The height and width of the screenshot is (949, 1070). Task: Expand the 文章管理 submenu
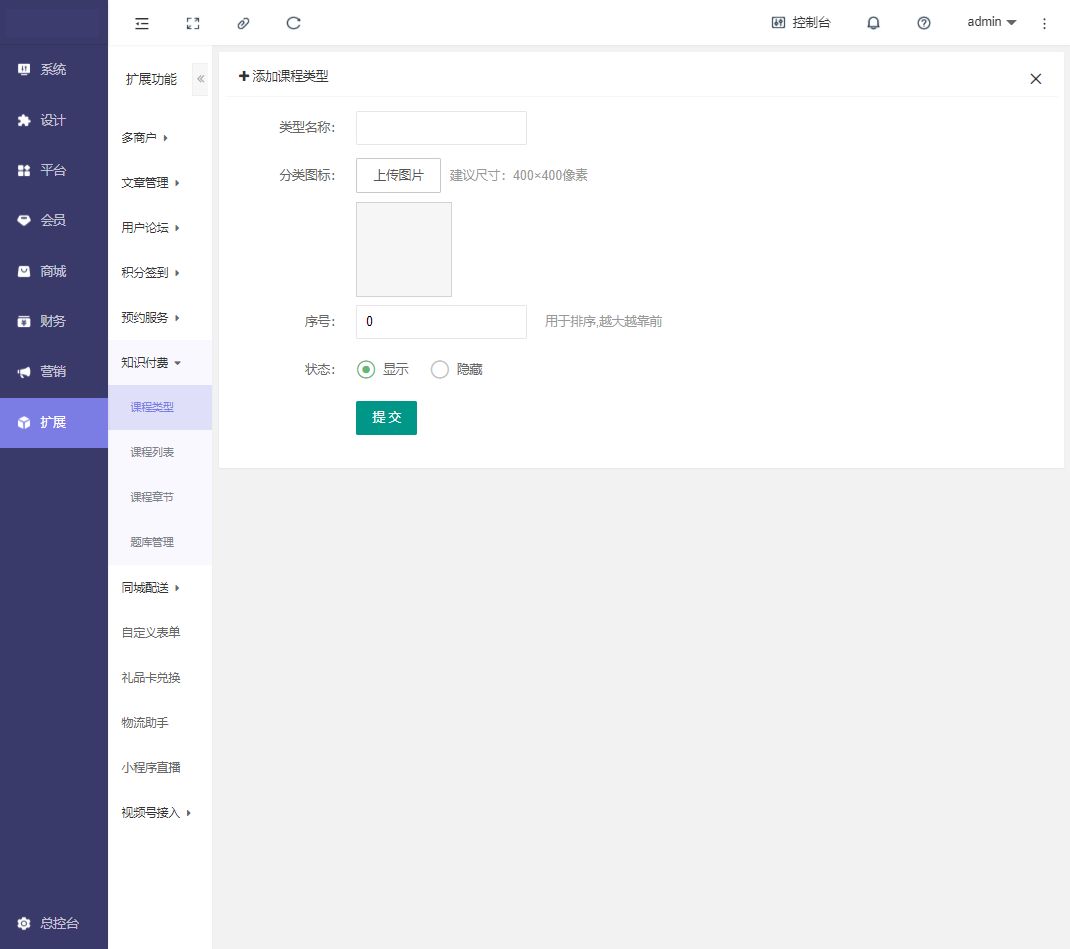pyautogui.click(x=150, y=183)
